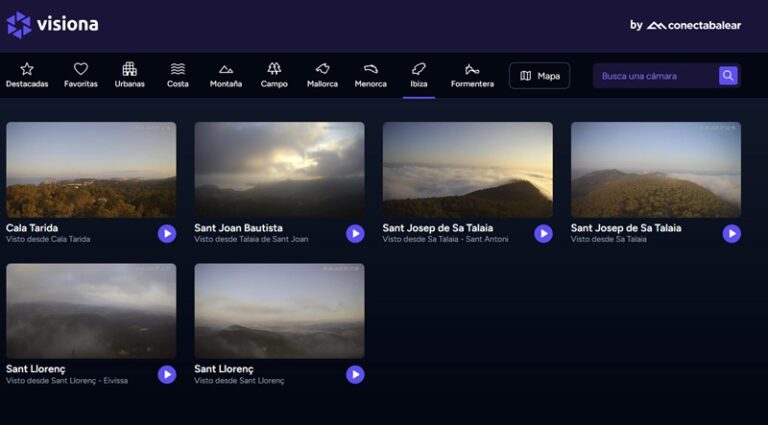Open the conectabalear brand link
The image size is (768, 425).
pos(686,25)
